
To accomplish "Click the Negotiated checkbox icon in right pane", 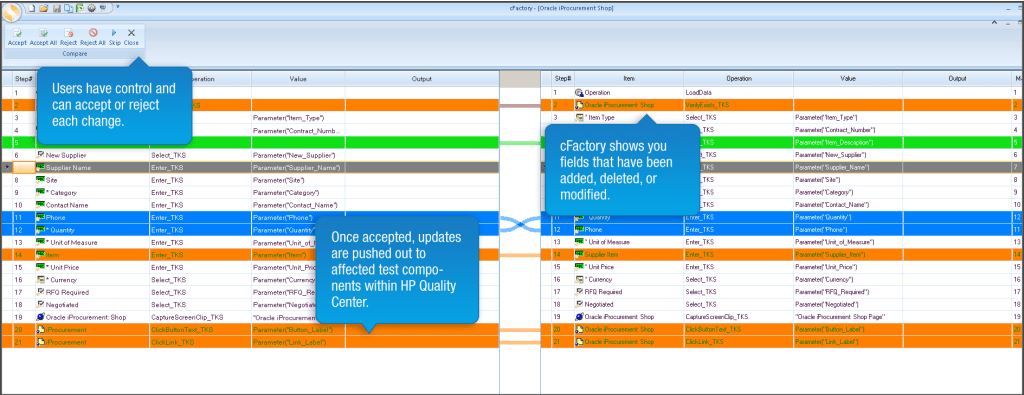I will coord(579,304).
